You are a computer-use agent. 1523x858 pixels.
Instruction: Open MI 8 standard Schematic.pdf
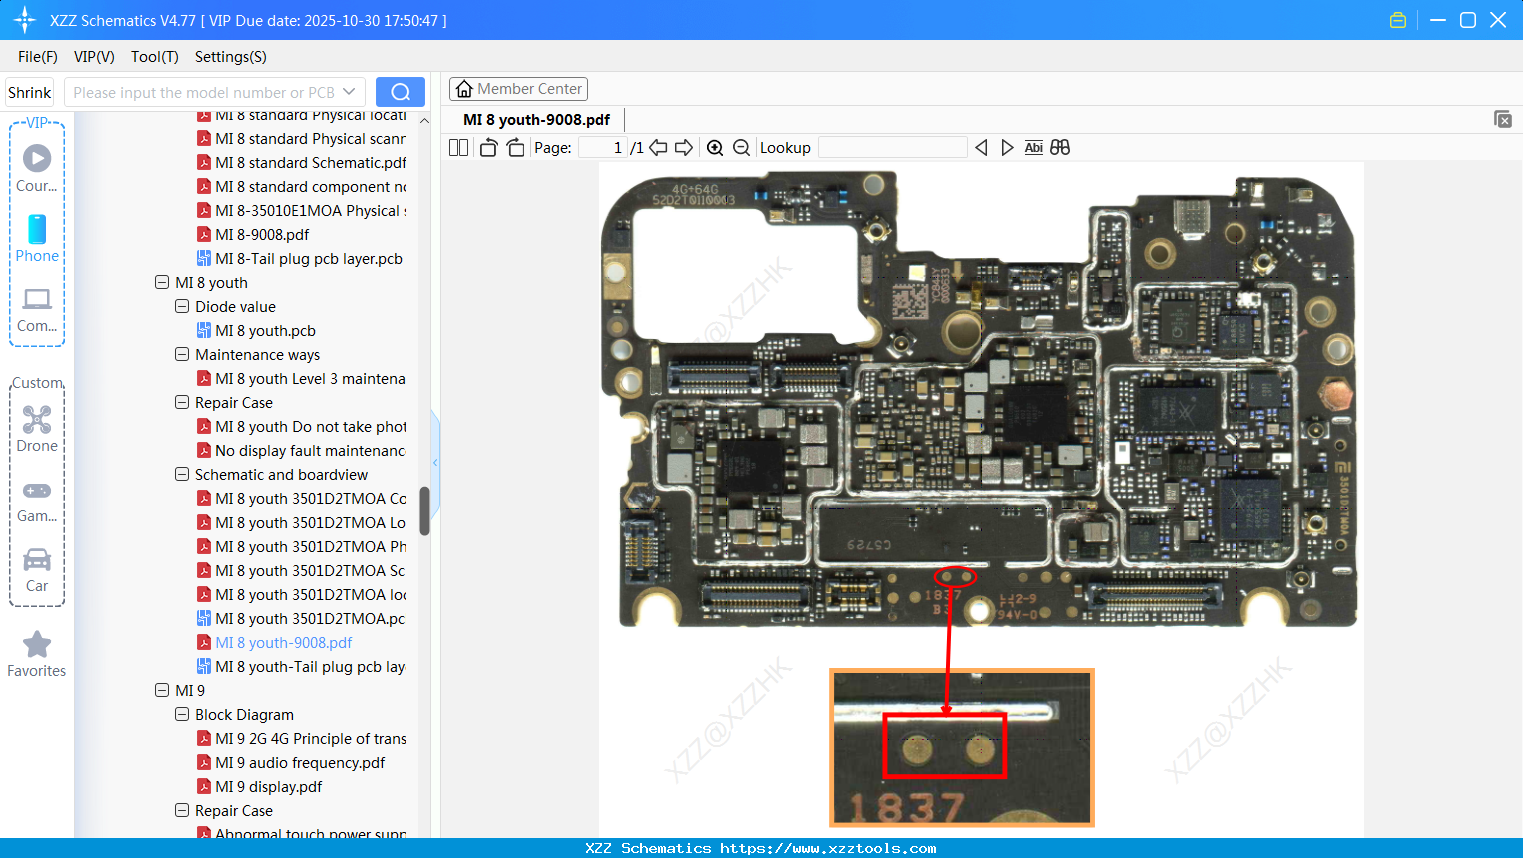[x=311, y=163]
